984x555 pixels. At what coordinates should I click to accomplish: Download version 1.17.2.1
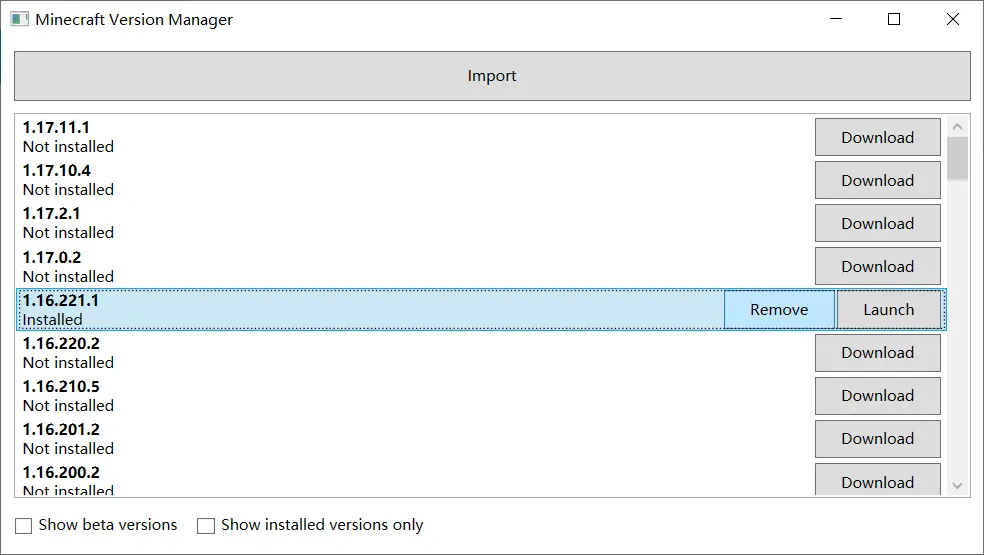pyautogui.click(x=877, y=224)
